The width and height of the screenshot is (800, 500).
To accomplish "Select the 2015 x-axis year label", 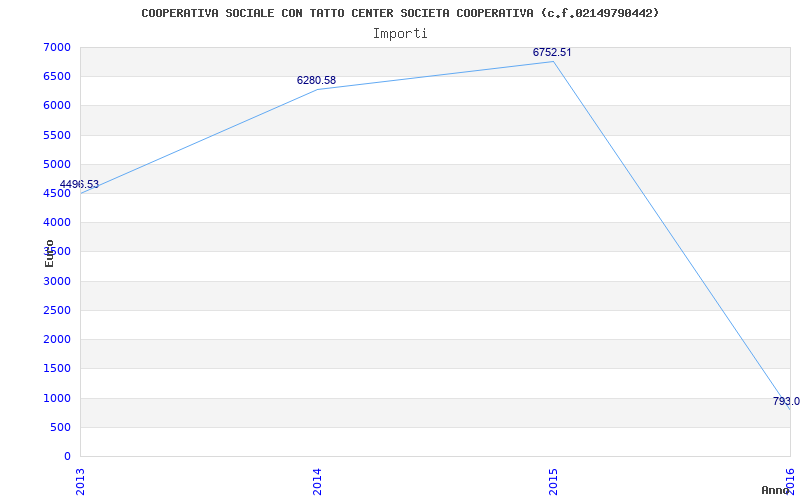I will (553, 482).
